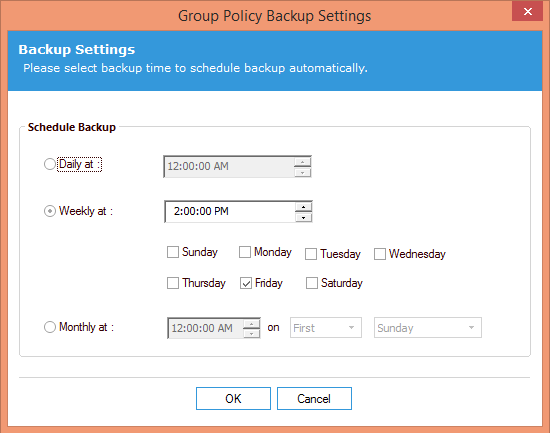Enable the Monday checkbox
This screenshot has height=433, width=550.
click(x=245, y=252)
